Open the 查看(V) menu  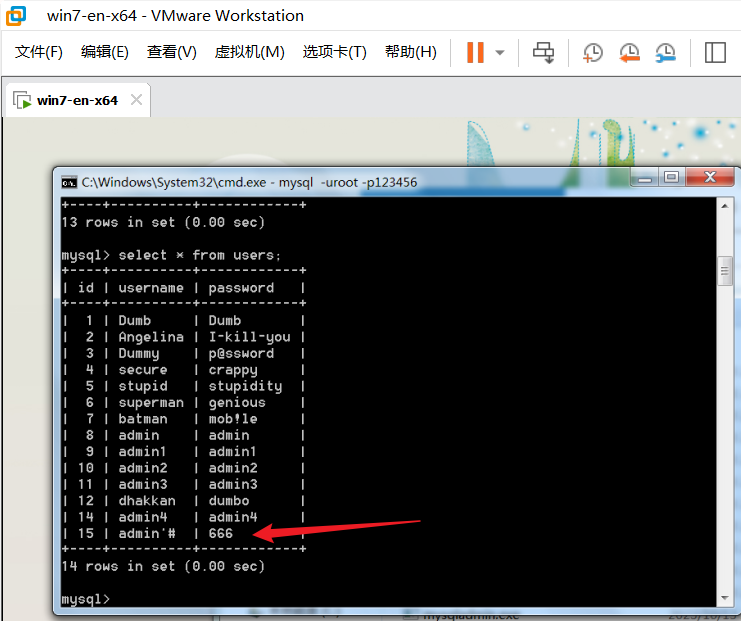pos(171,52)
